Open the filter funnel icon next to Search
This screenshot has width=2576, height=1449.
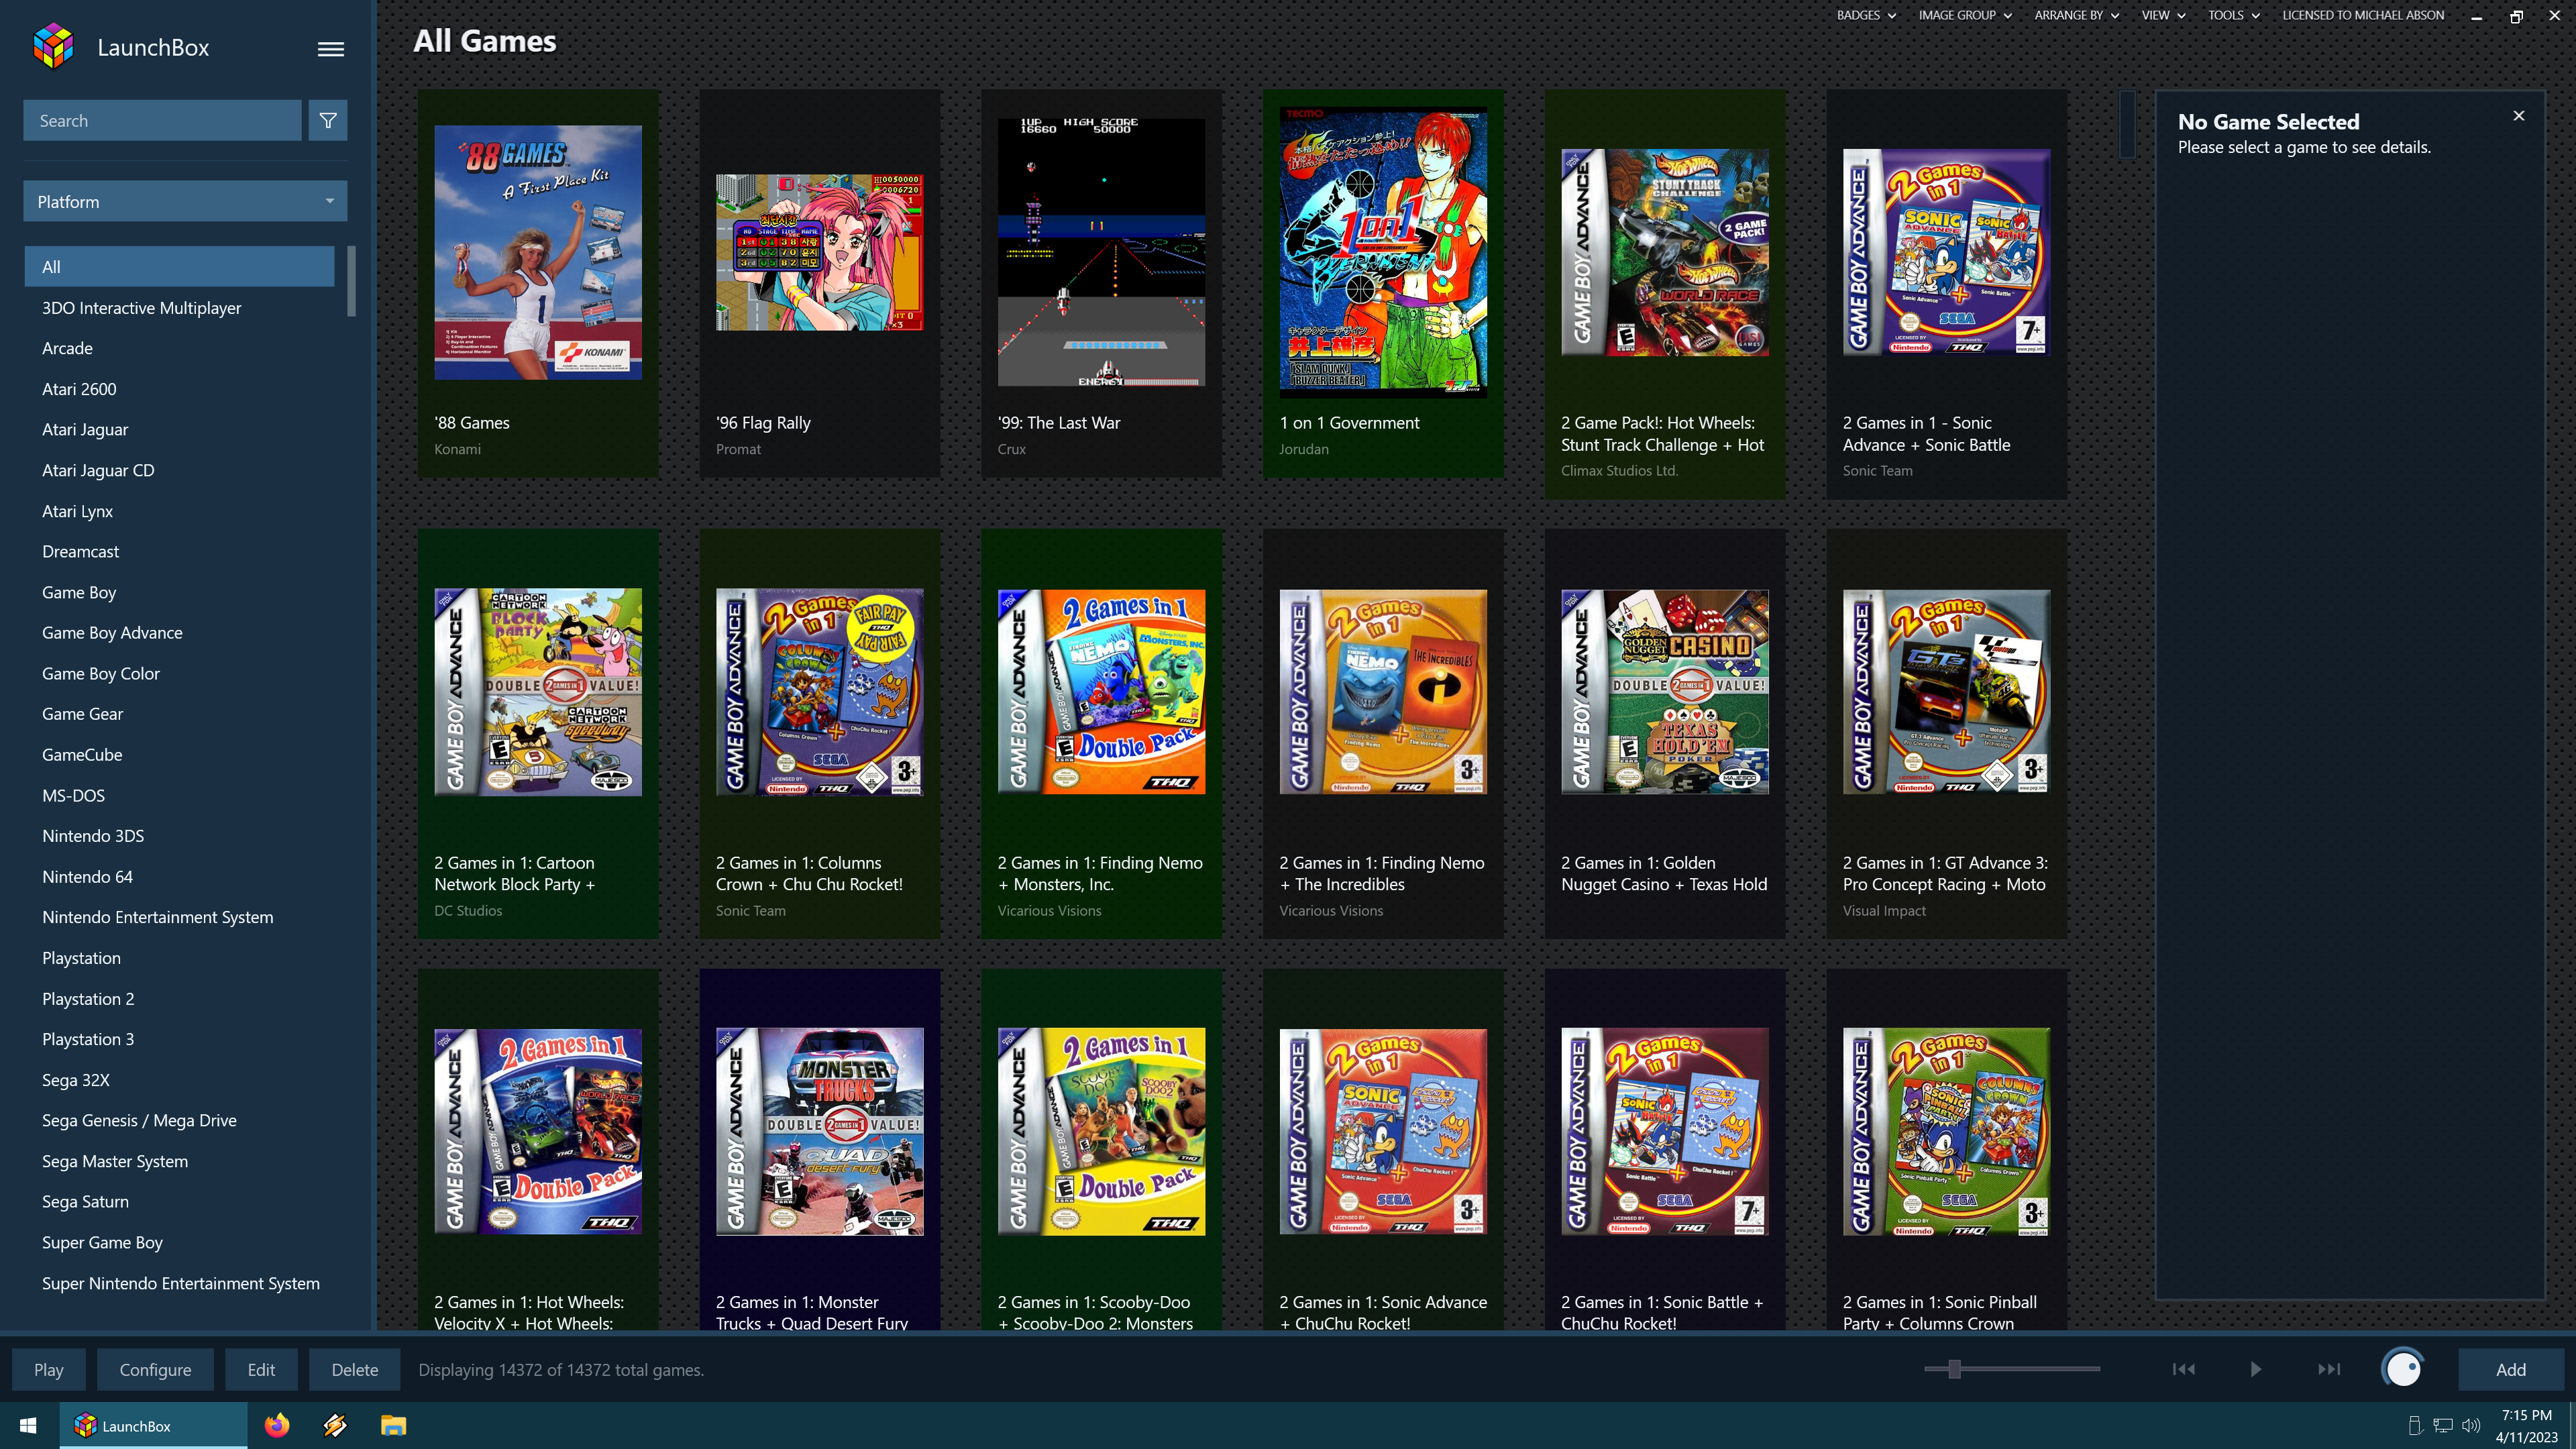pos(328,120)
